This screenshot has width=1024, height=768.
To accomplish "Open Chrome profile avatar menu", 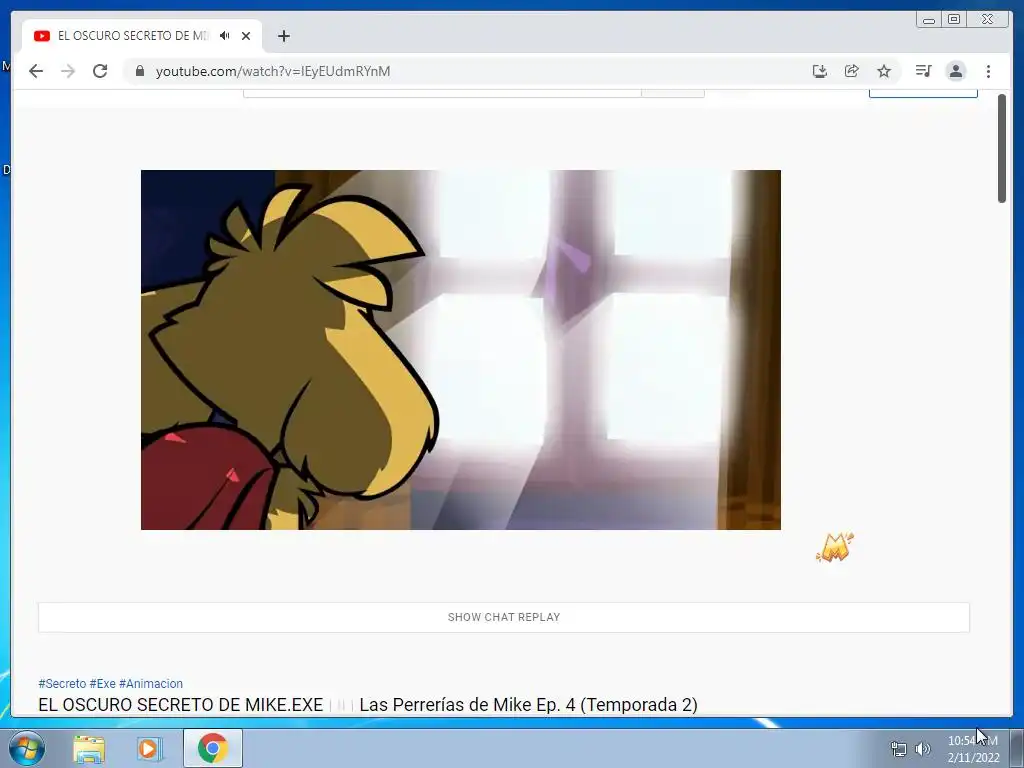I will (955, 71).
